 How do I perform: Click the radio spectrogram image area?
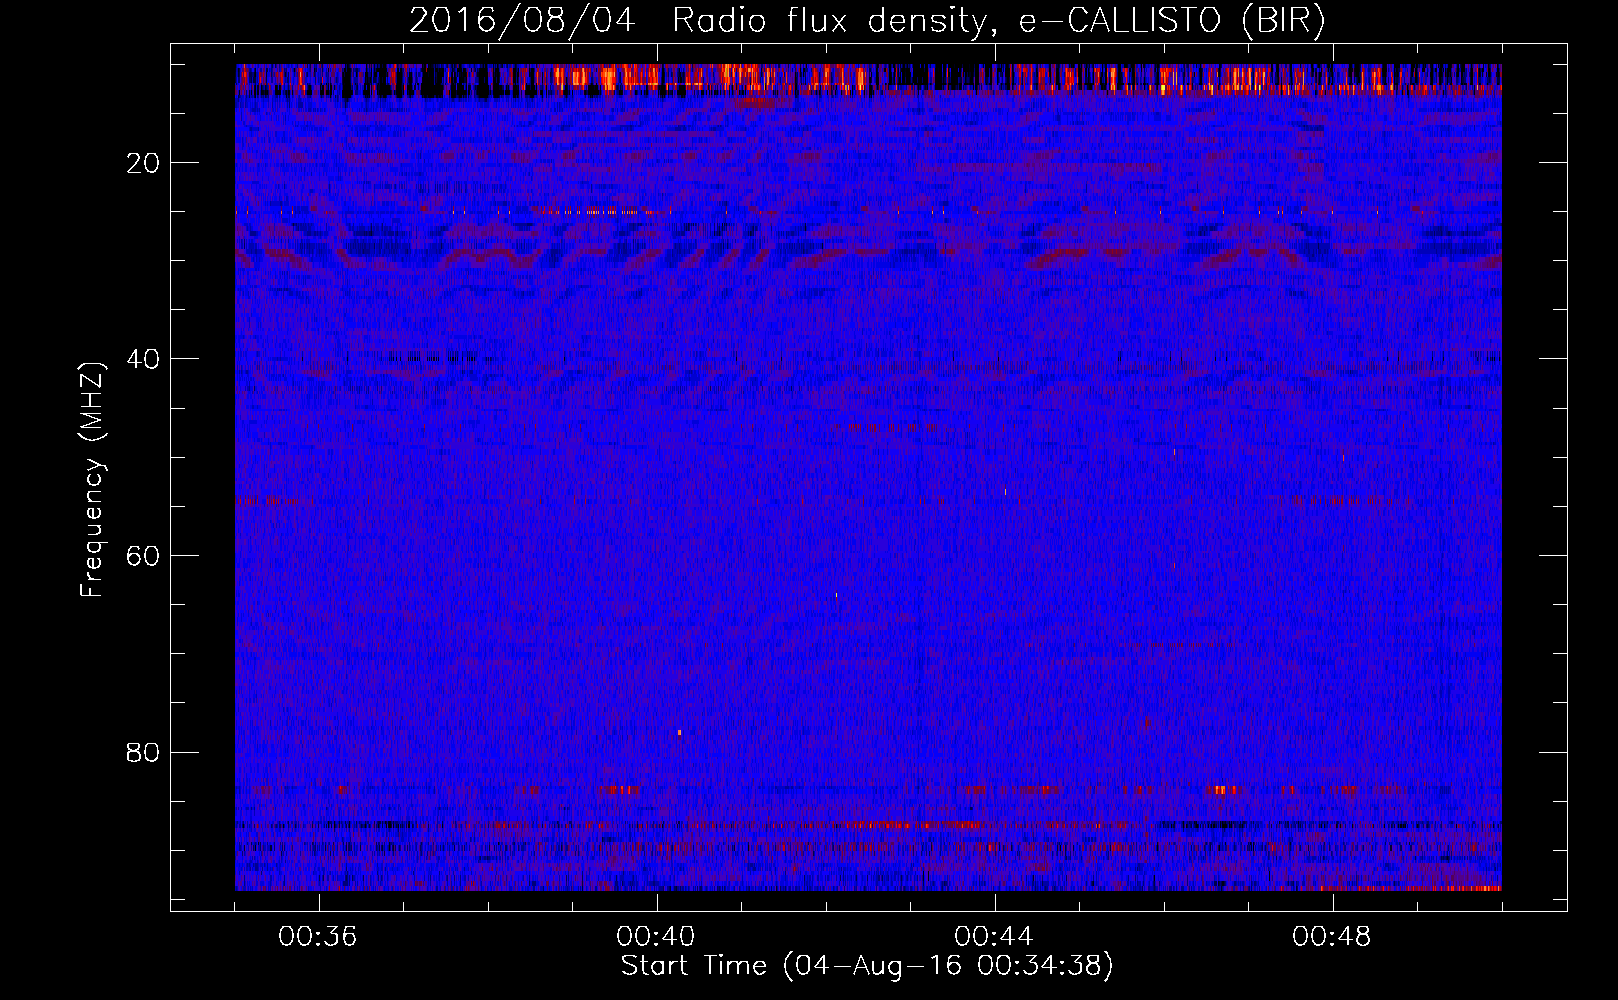tap(868, 477)
